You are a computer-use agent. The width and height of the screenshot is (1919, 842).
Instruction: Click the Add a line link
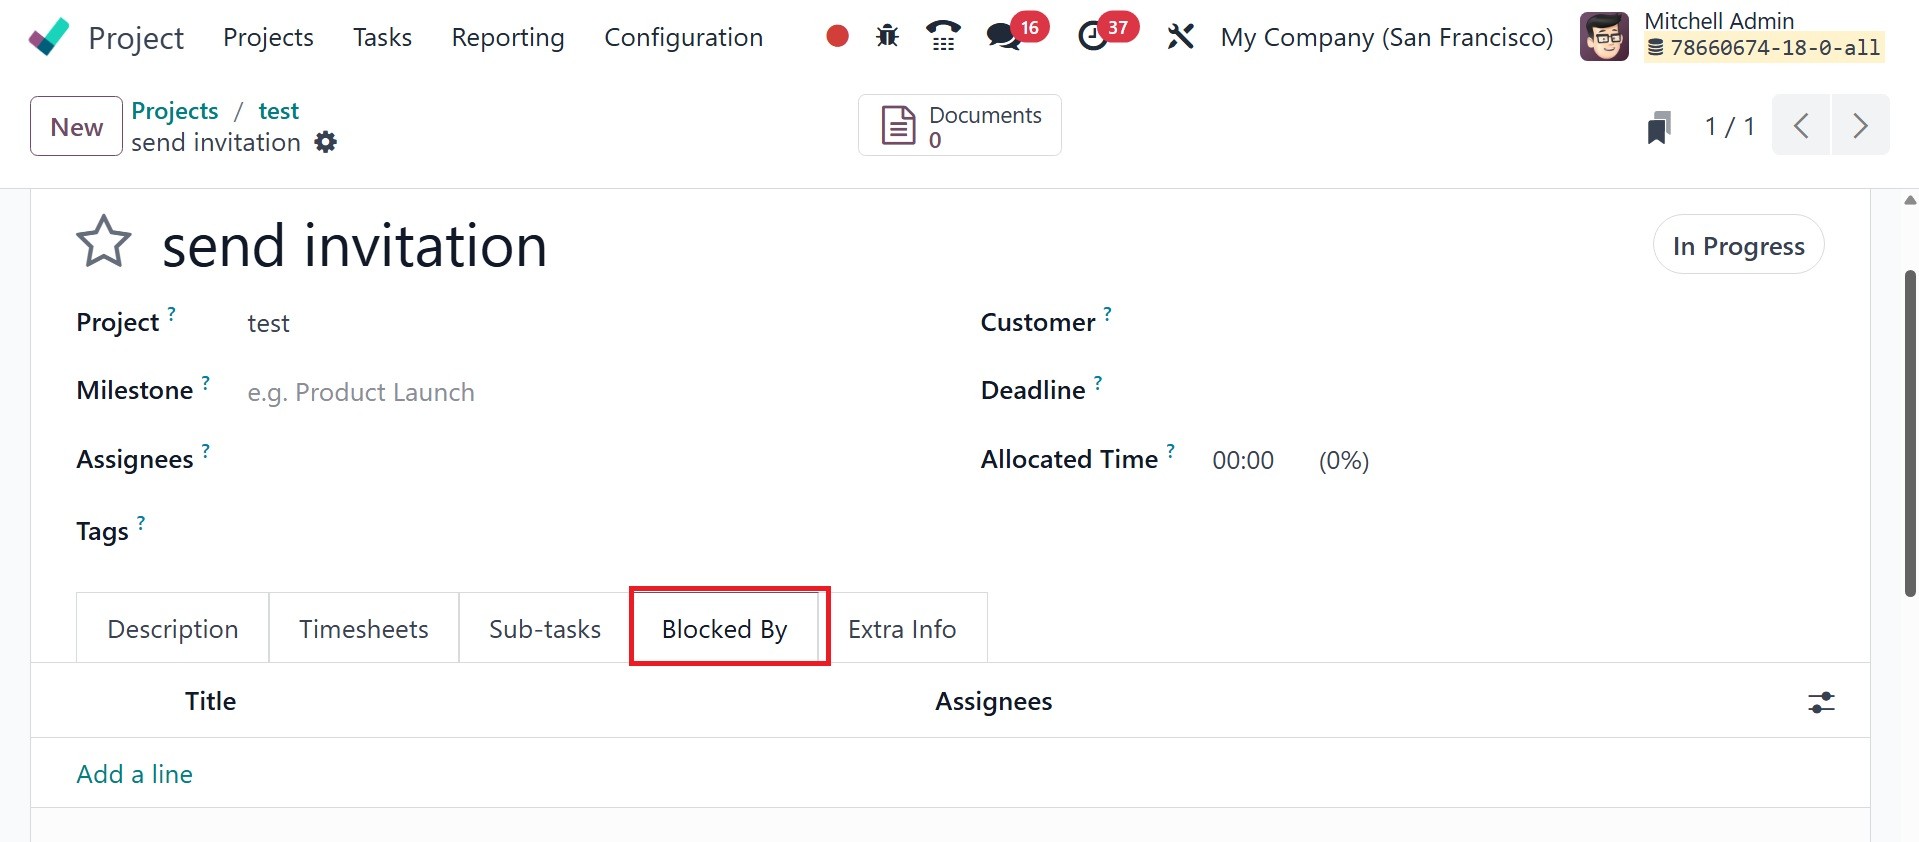[x=135, y=774]
